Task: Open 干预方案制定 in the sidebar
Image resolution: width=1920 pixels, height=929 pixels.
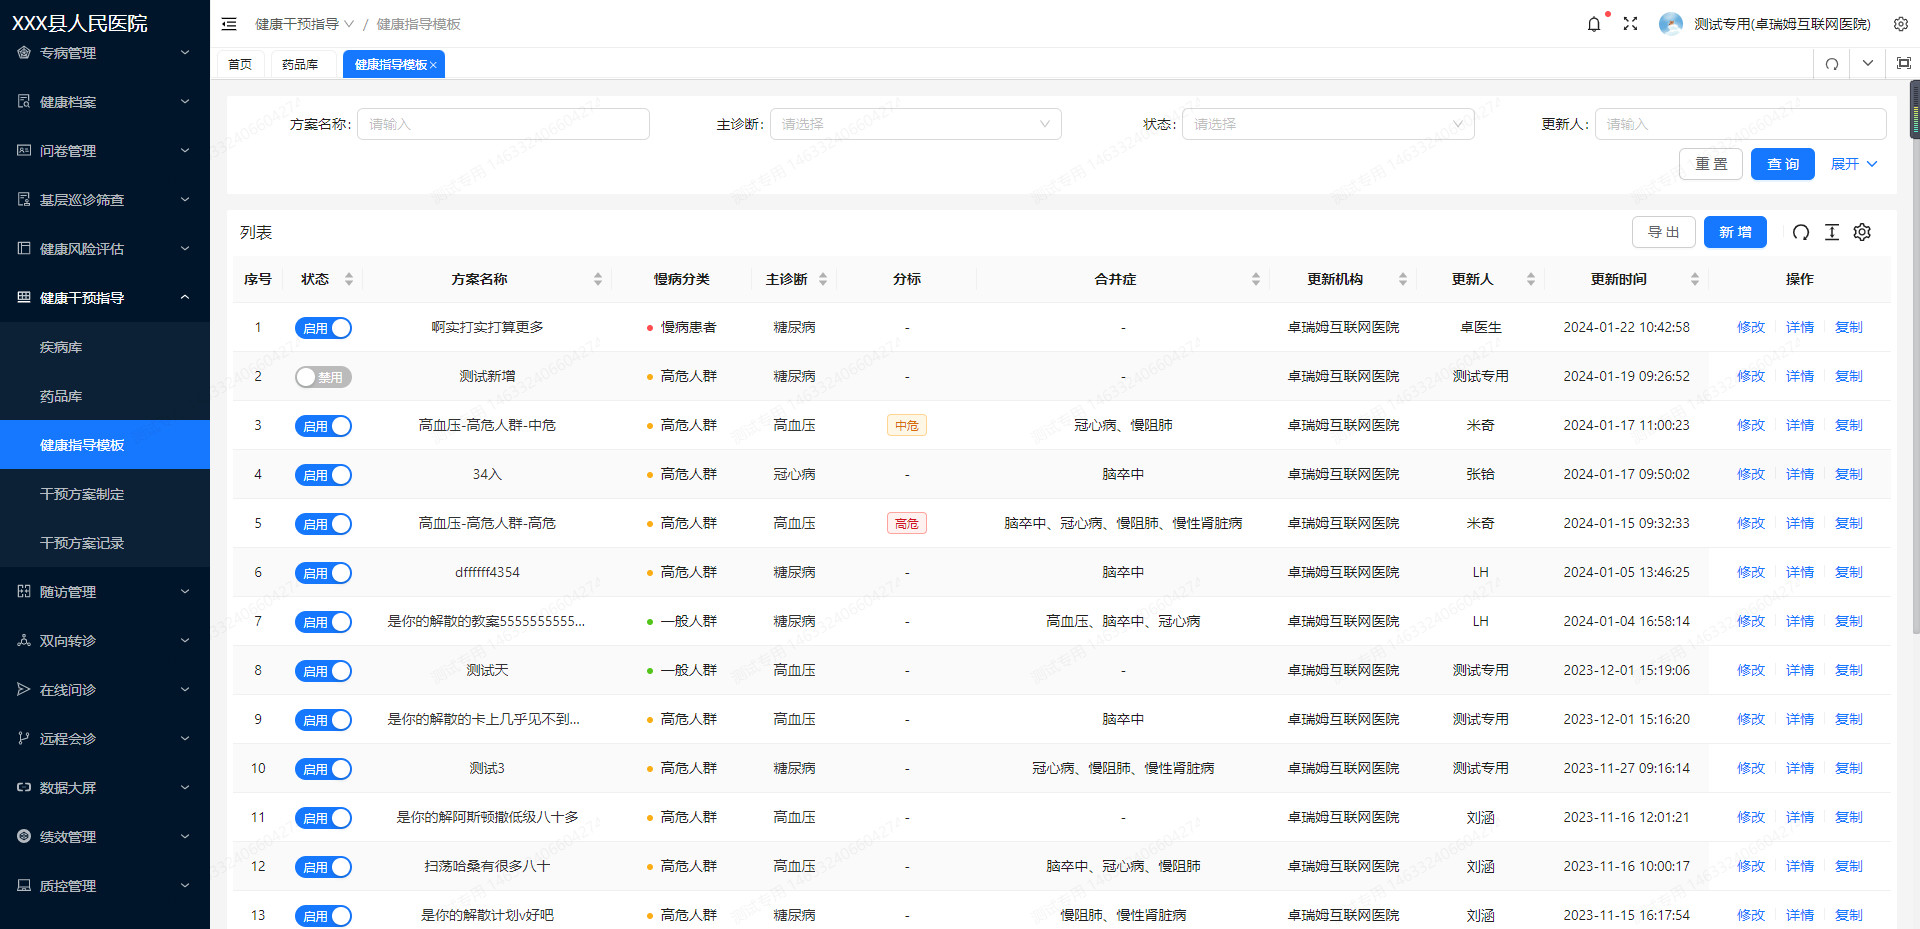Action: tap(82, 494)
